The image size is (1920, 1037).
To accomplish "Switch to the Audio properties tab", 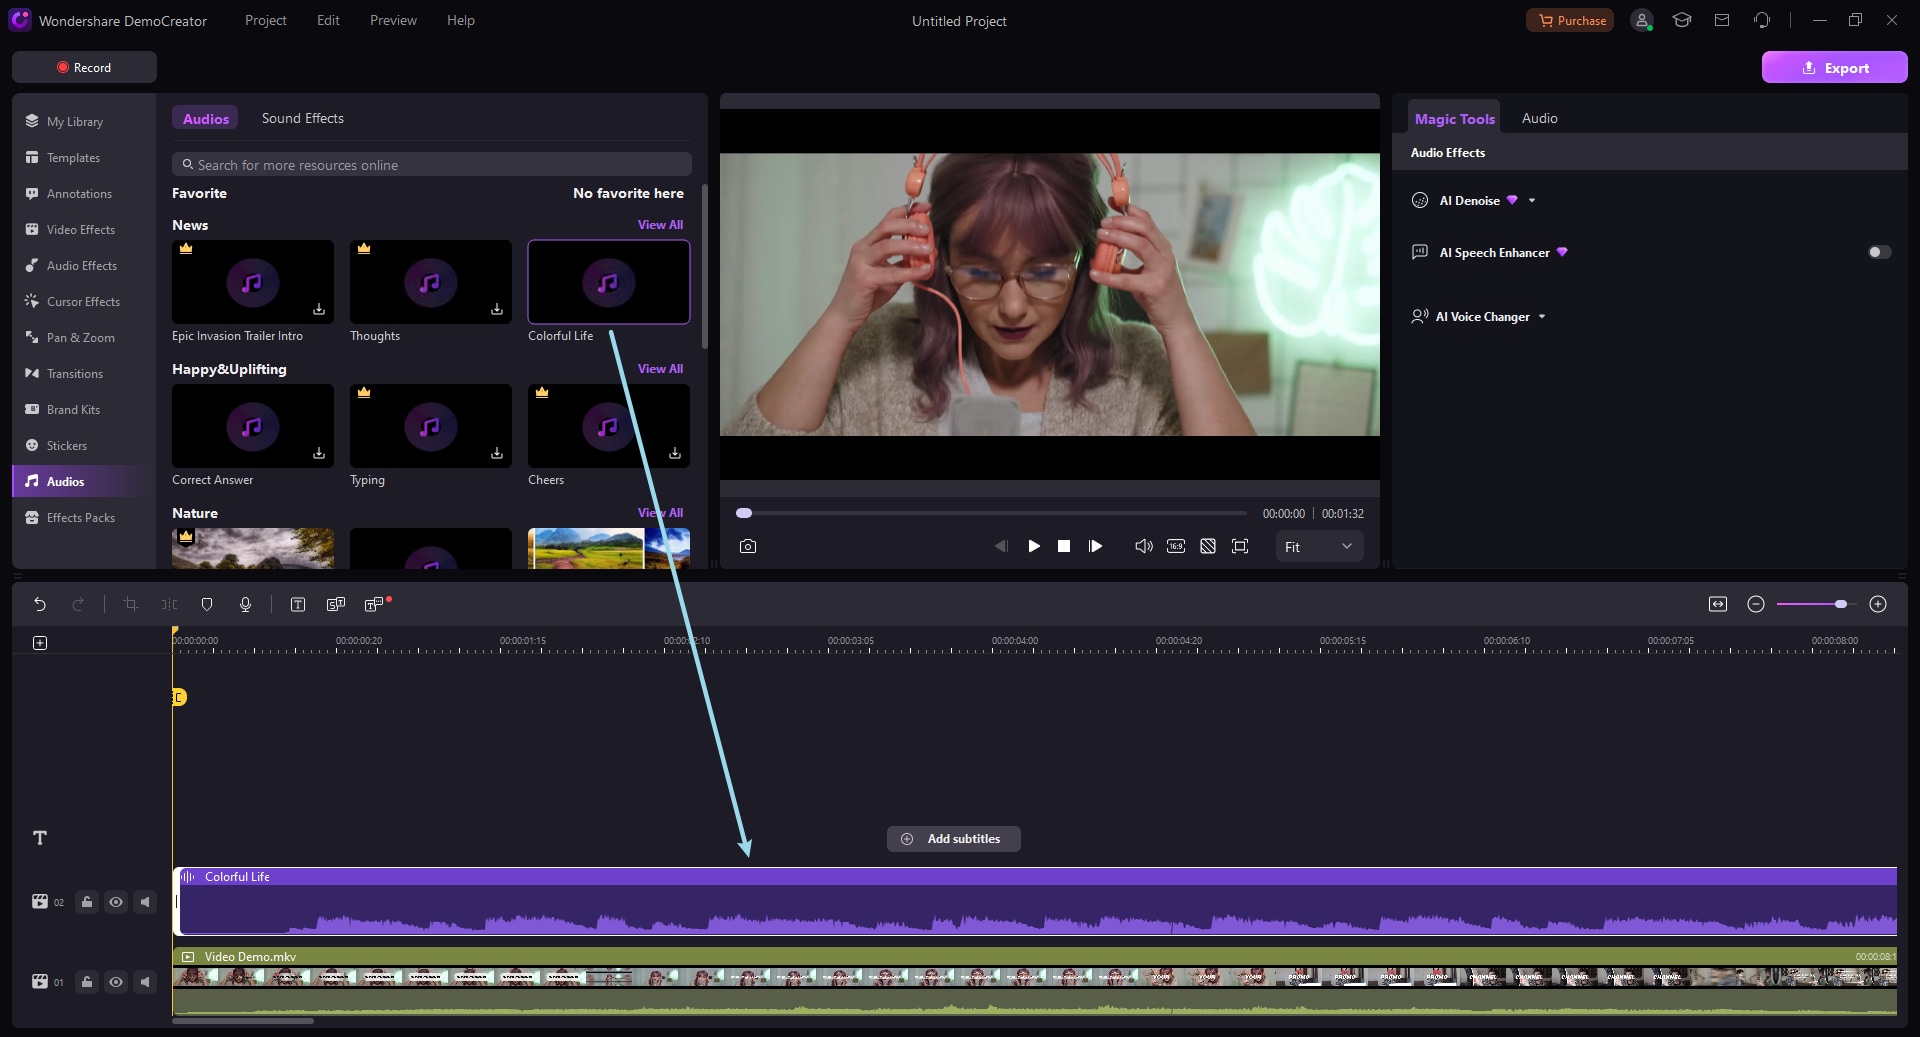I will point(1539,118).
